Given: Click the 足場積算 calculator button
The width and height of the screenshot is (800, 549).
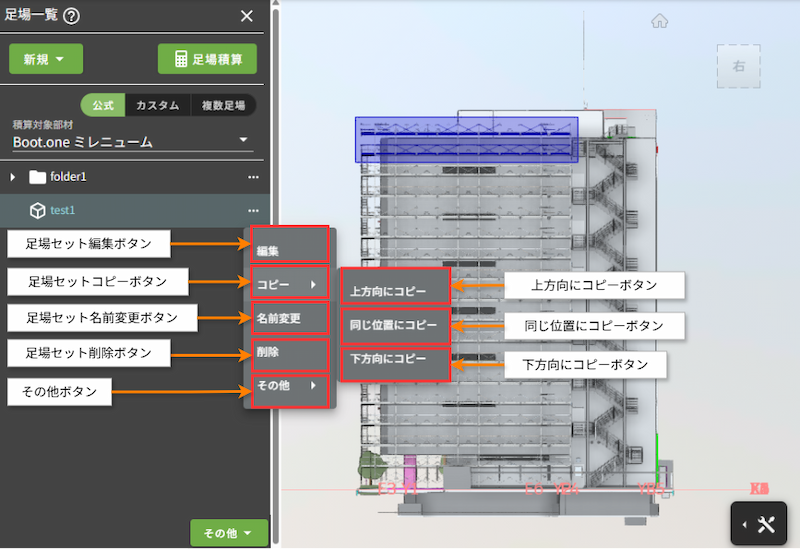Looking at the screenshot, I should [207, 59].
